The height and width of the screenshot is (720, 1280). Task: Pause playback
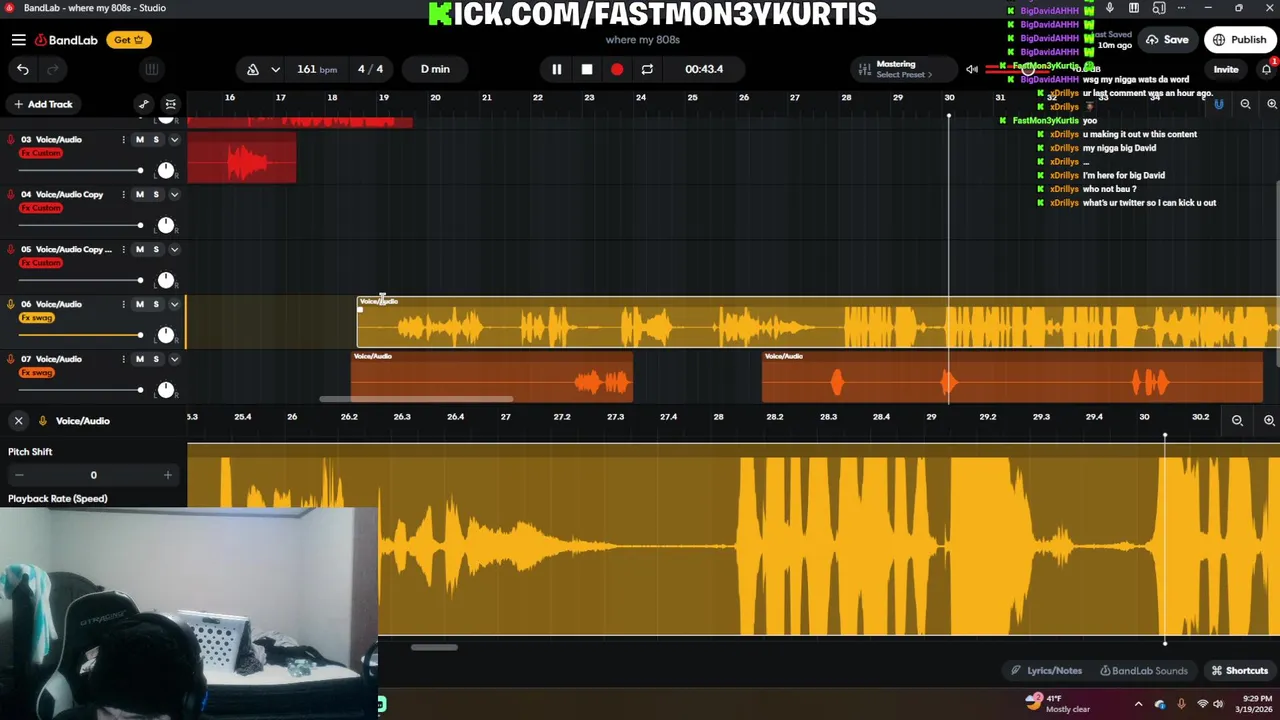tap(557, 69)
